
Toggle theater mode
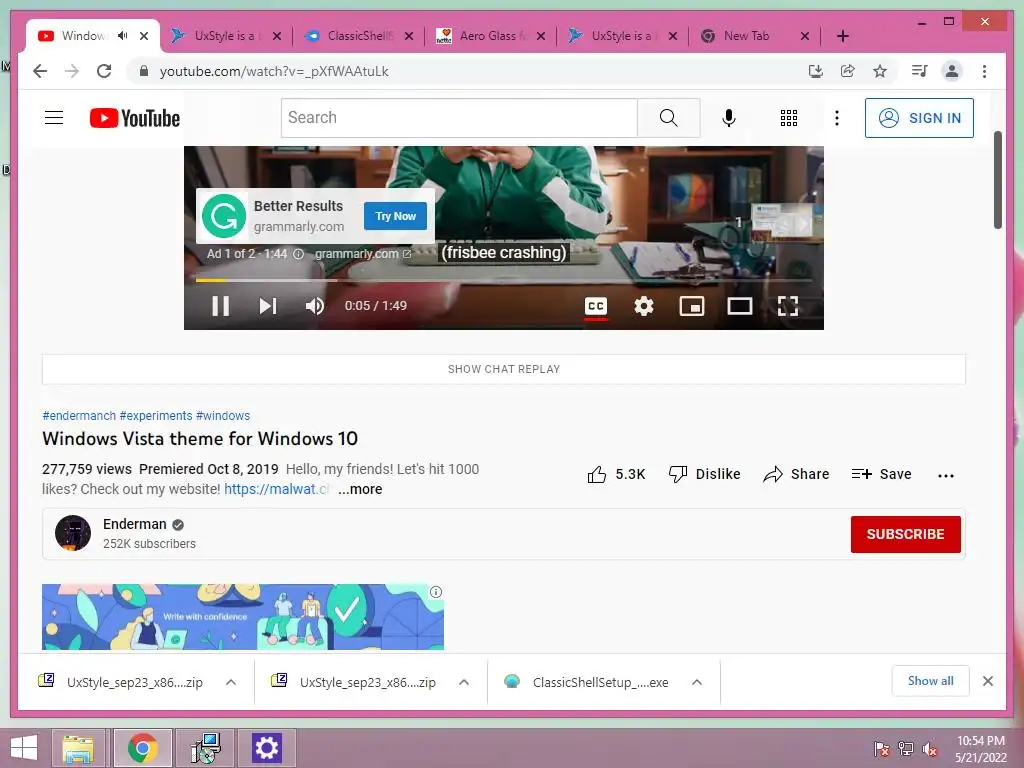click(740, 306)
